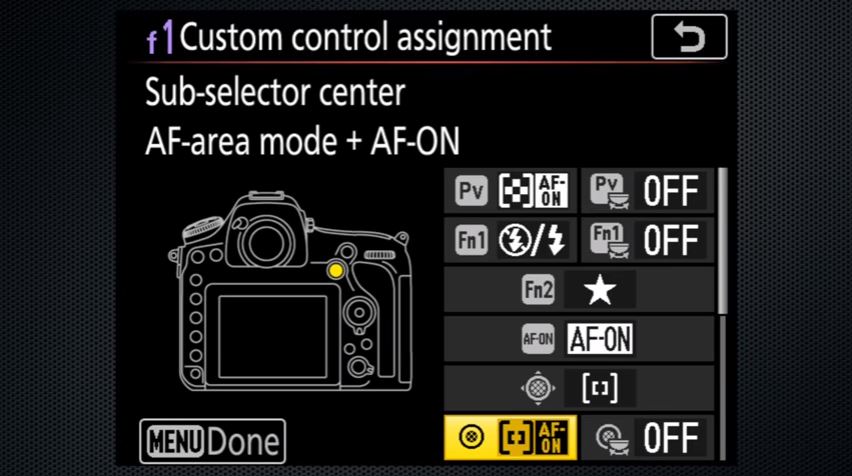Open the Fn2 button star rating assignment
Viewport: 852px width, 476px height.
tap(579, 289)
